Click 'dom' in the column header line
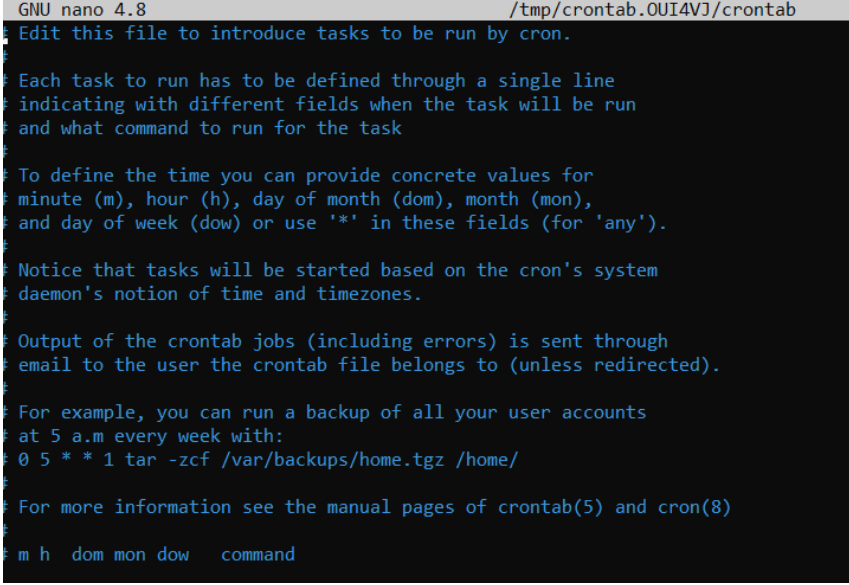849x585 pixels. pos(88,554)
